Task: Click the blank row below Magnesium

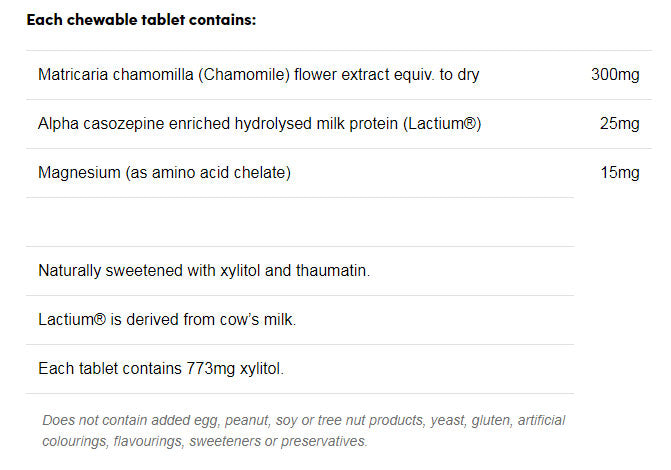Action: click(x=300, y=222)
